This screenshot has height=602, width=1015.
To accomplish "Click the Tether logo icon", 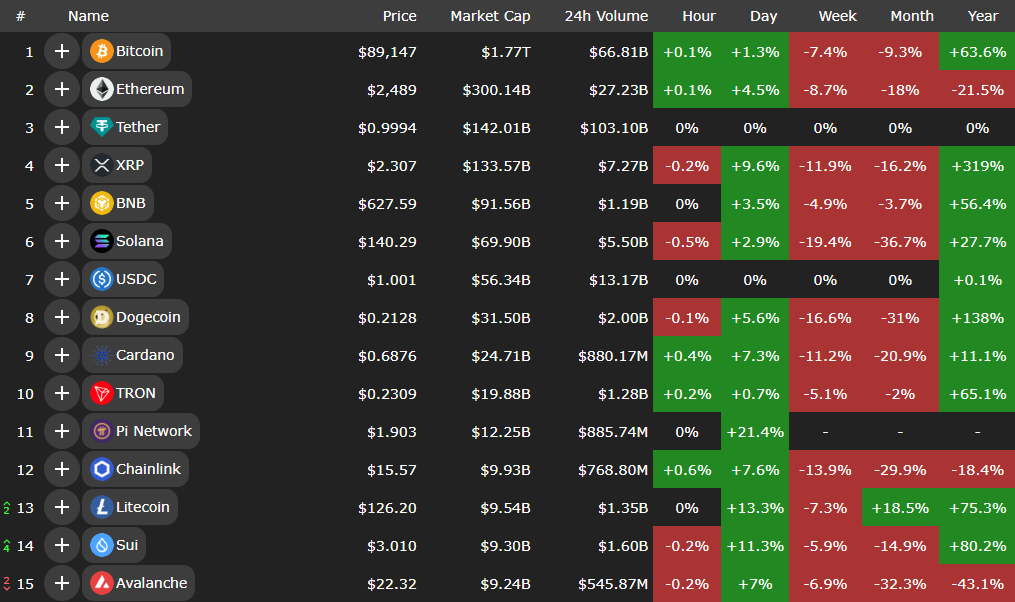I will (x=101, y=127).
